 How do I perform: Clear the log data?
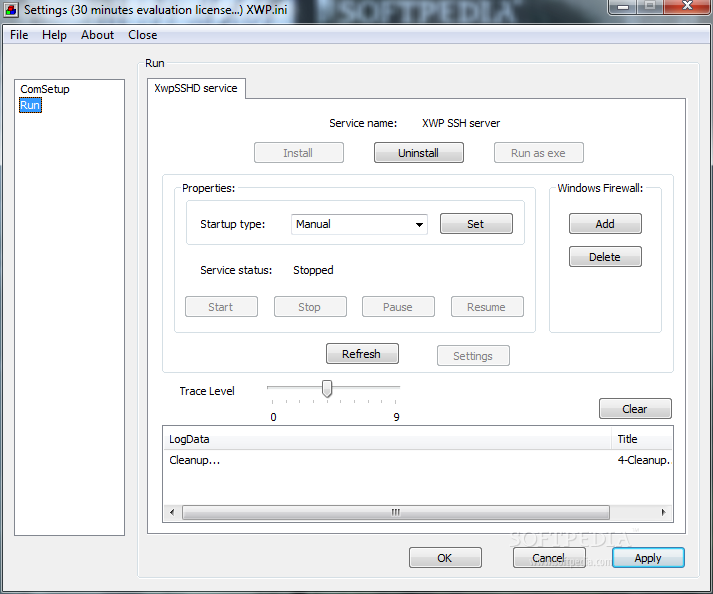click(x=635, y=408)
